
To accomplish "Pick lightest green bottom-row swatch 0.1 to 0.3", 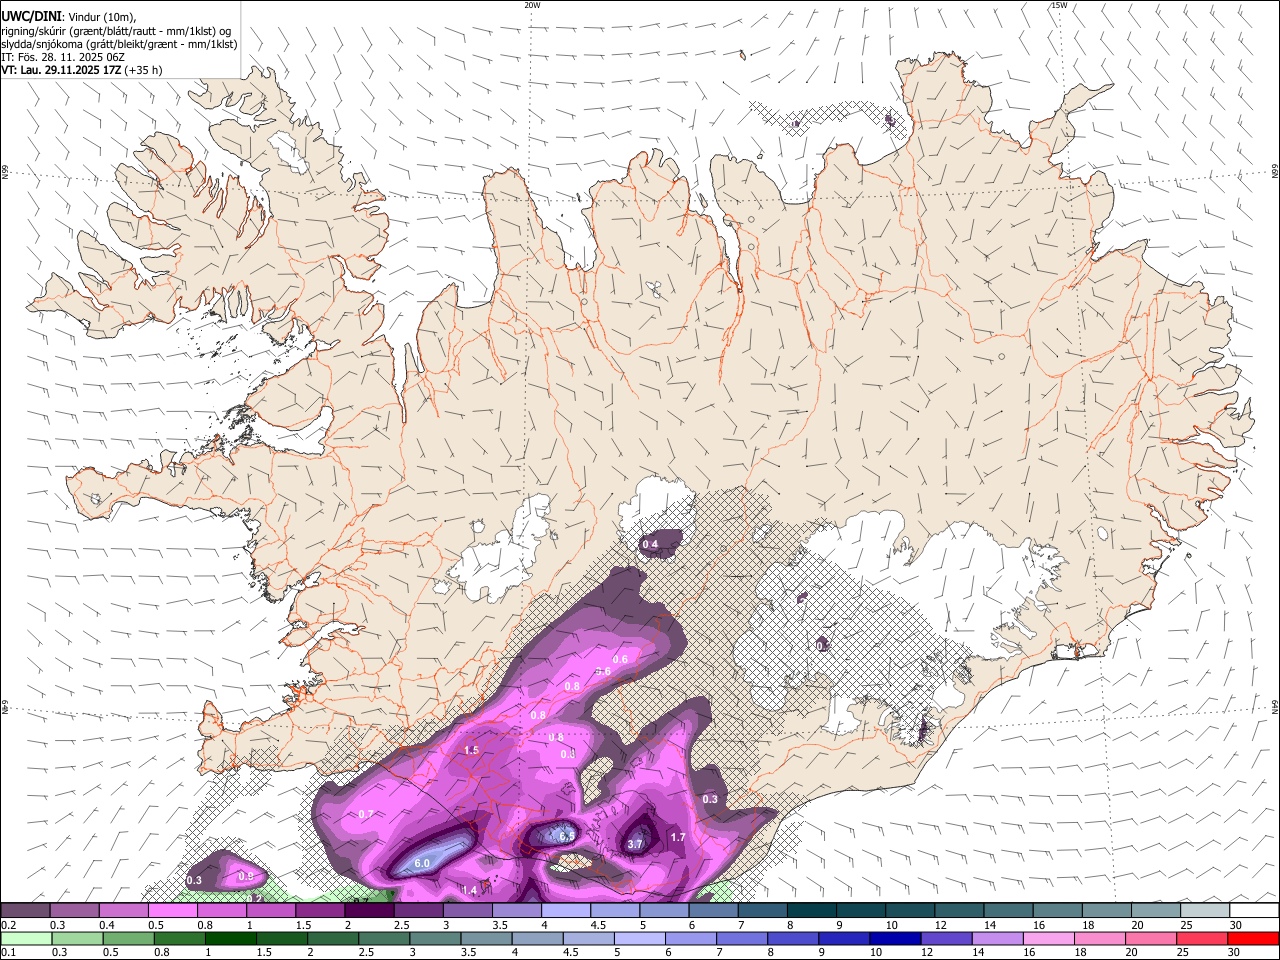I will 26,939.
